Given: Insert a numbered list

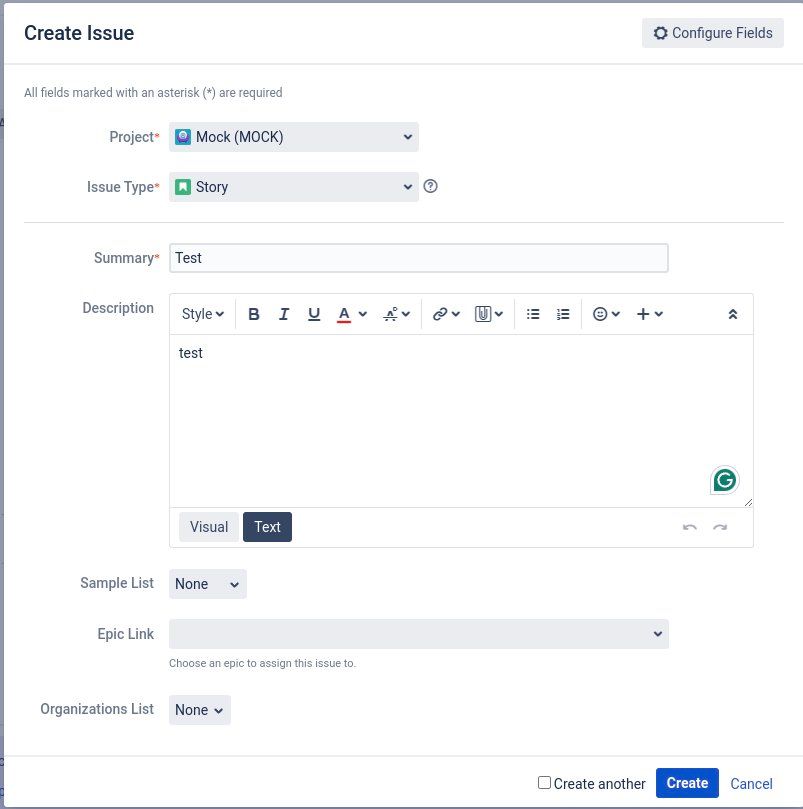Looking at the screenshot, I should point(563,314).
